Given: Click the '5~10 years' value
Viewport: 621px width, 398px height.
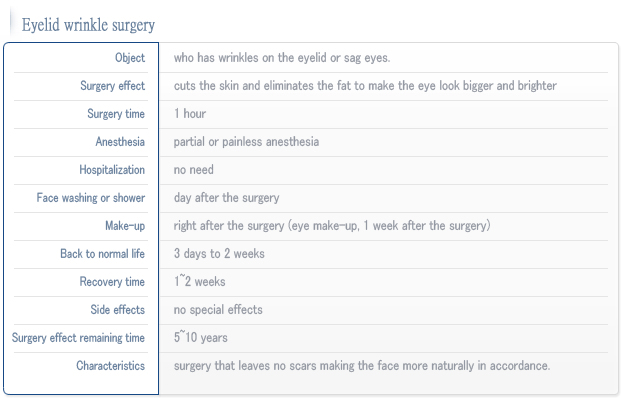Looking at the screenshot, I should tap(201, 338).
